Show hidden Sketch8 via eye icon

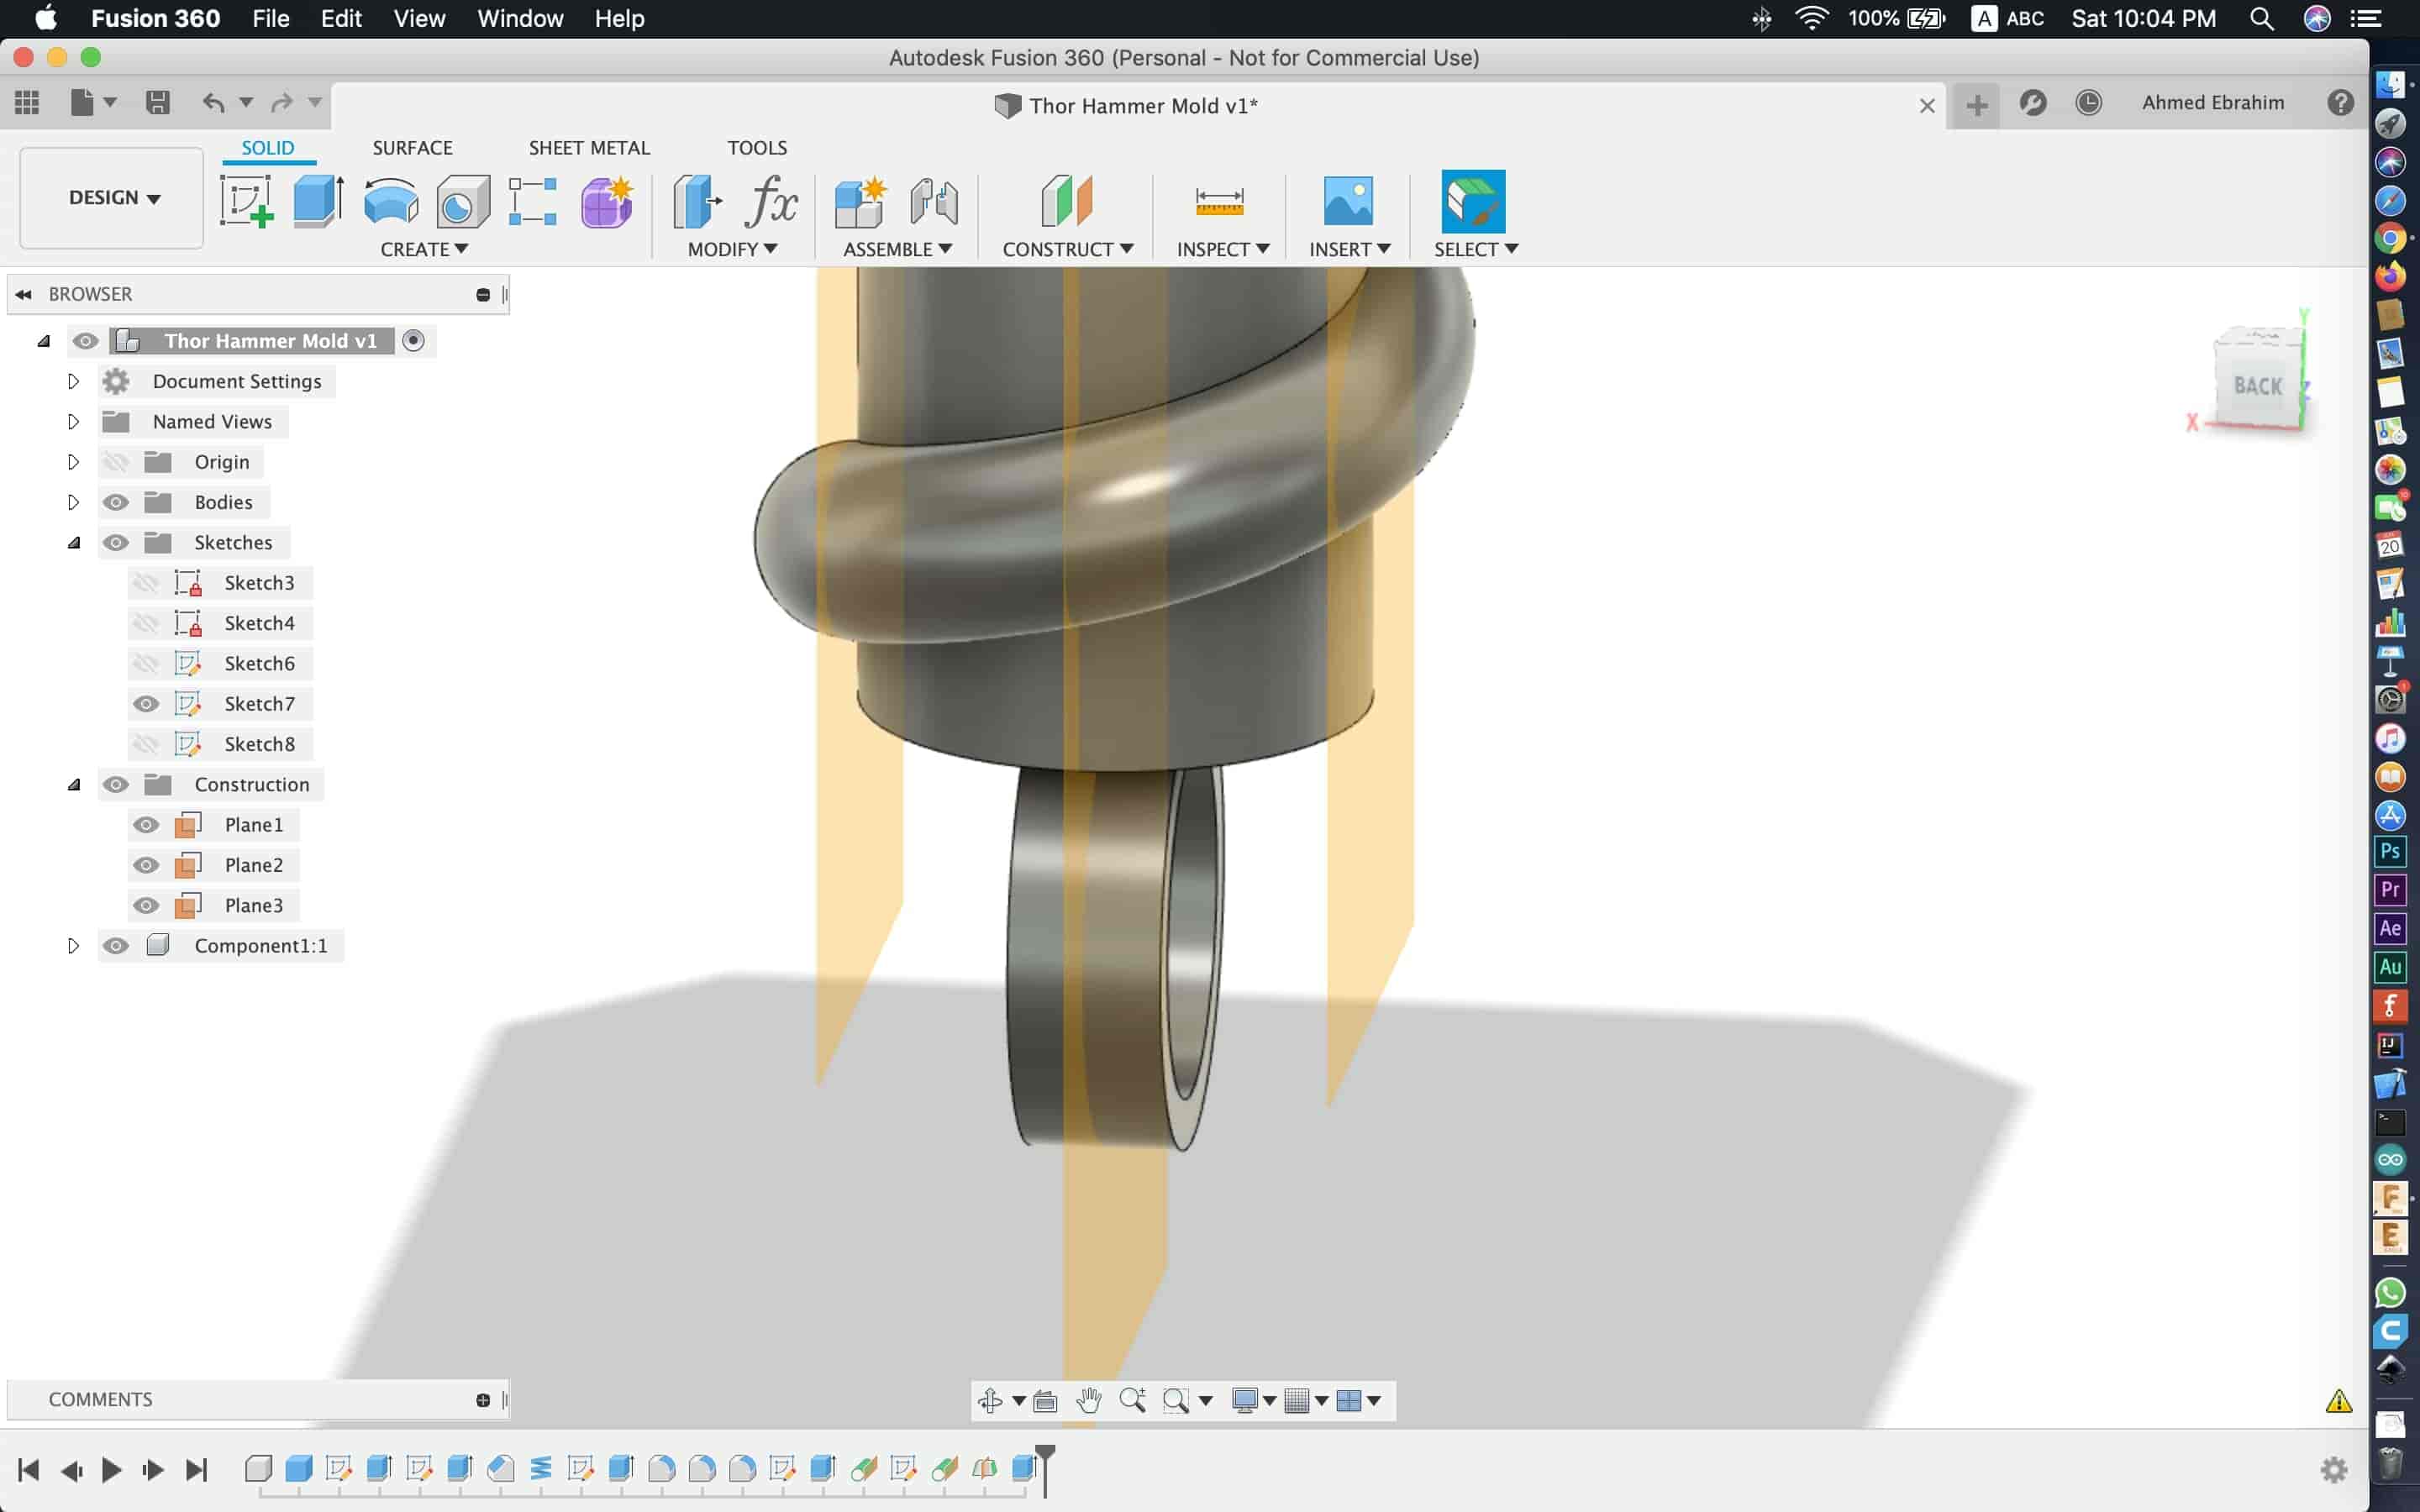146,744
